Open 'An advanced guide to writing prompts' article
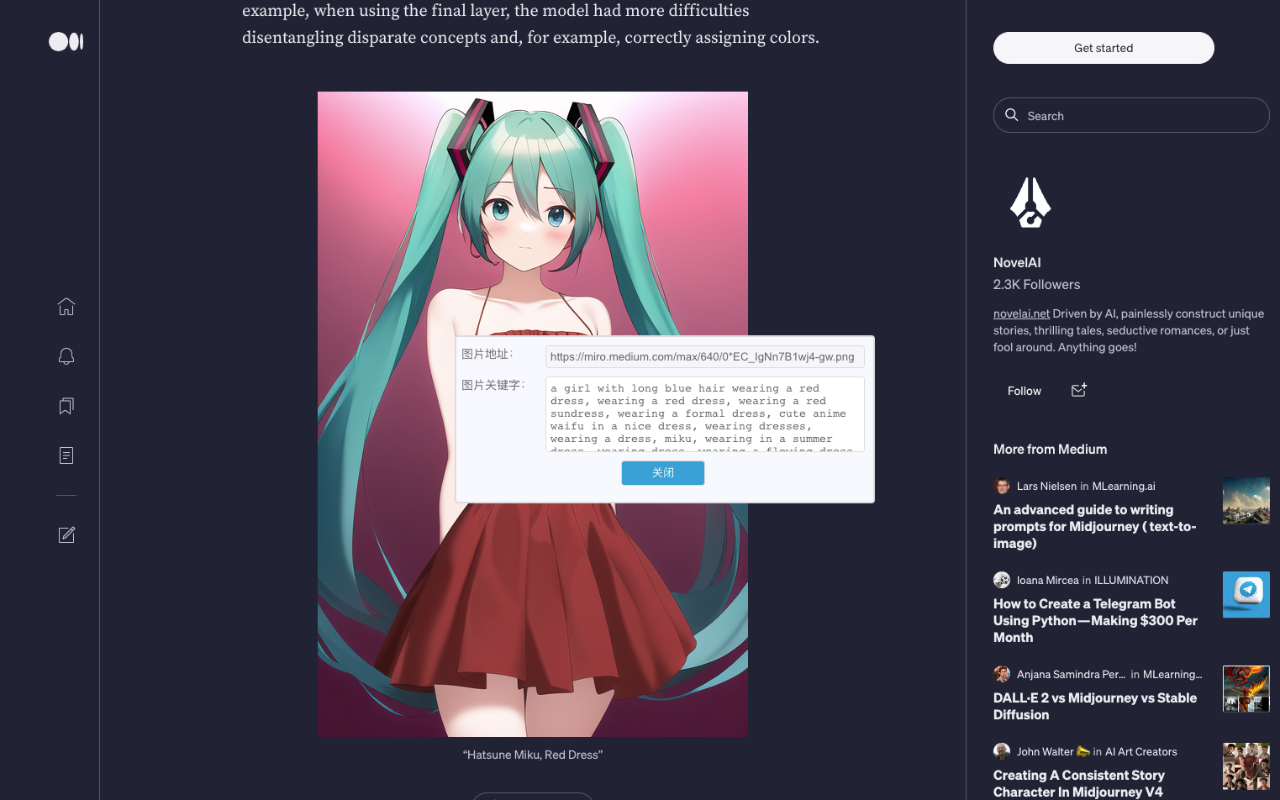 [1094, 526]
